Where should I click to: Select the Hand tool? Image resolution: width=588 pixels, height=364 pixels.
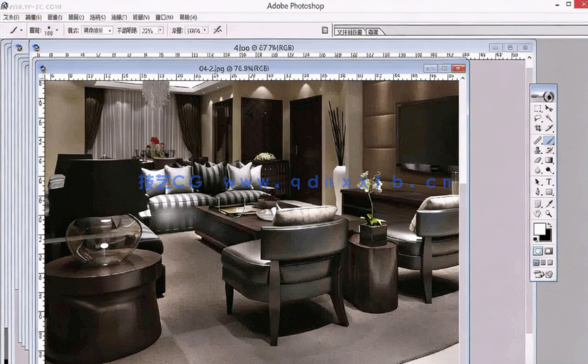538,214
